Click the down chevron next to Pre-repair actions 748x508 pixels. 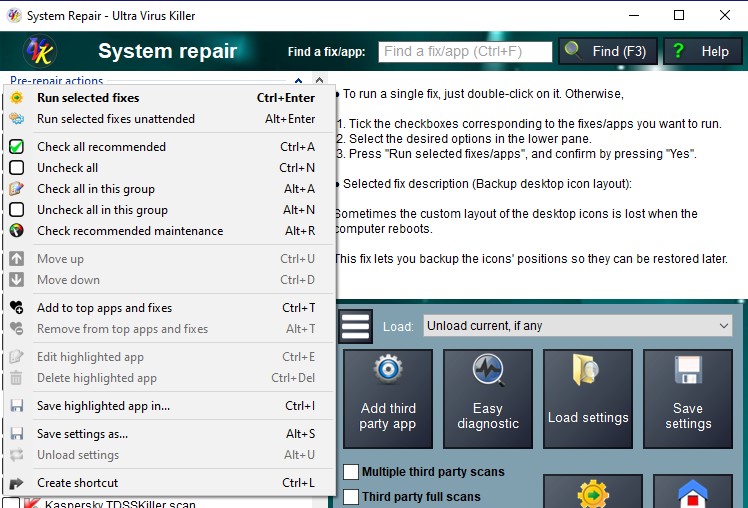coord(318,81)
